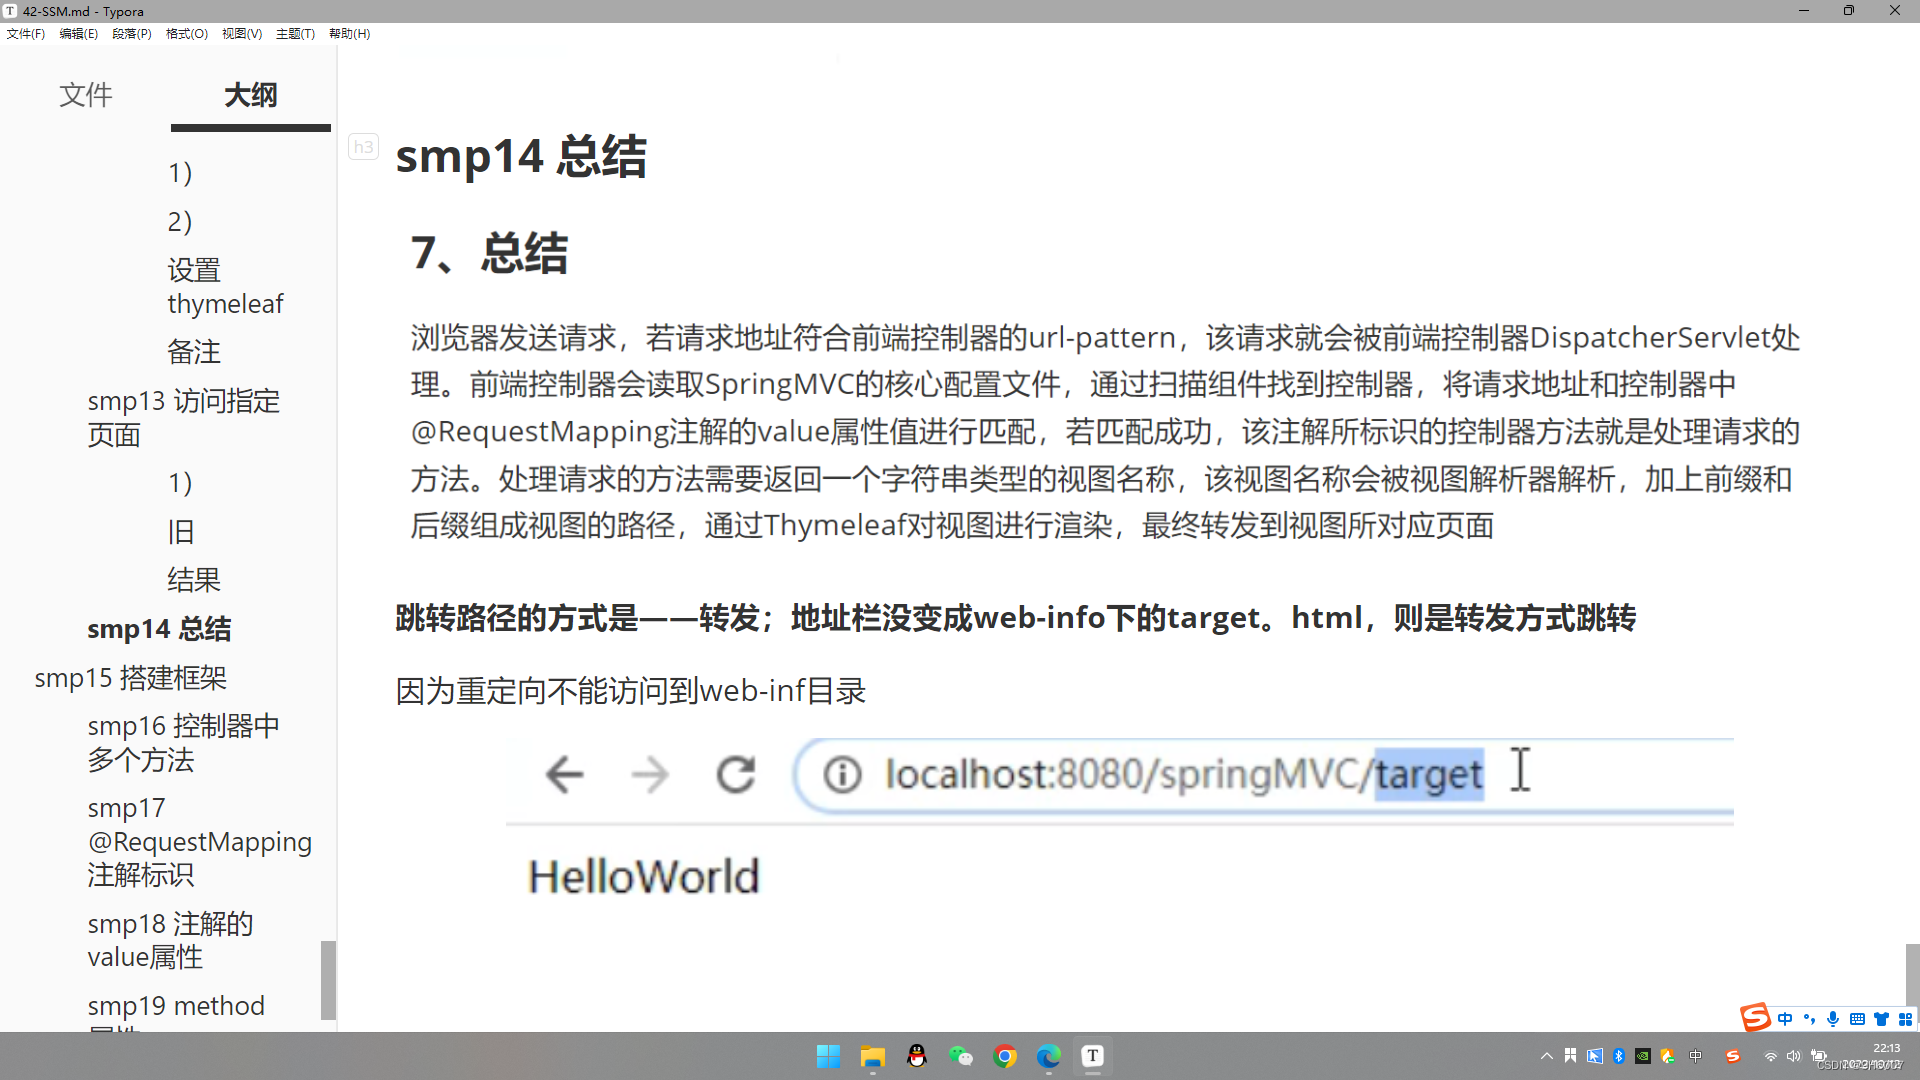
Task: Toggle Chinese/English input mode on 中 icon
Action: [x=1786, y=1018]
